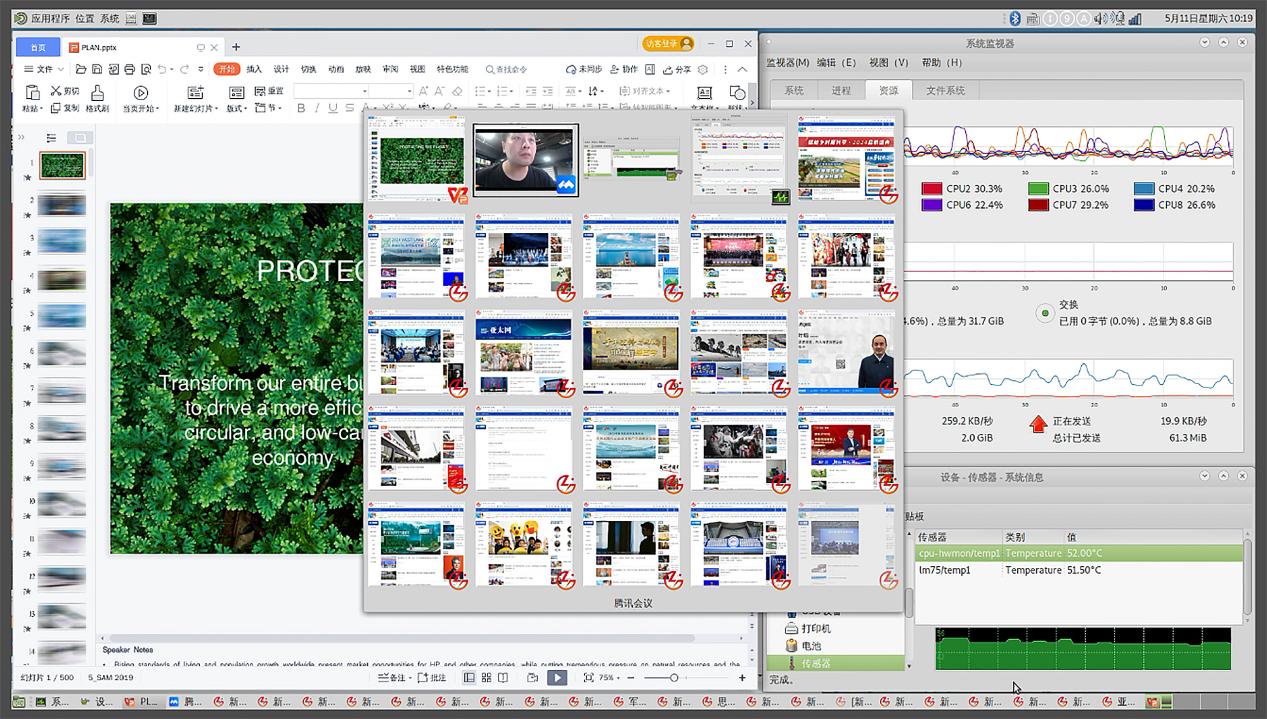
Task: Click the volume speaker icon in top panel
Action: click(x=1101, y=18)
